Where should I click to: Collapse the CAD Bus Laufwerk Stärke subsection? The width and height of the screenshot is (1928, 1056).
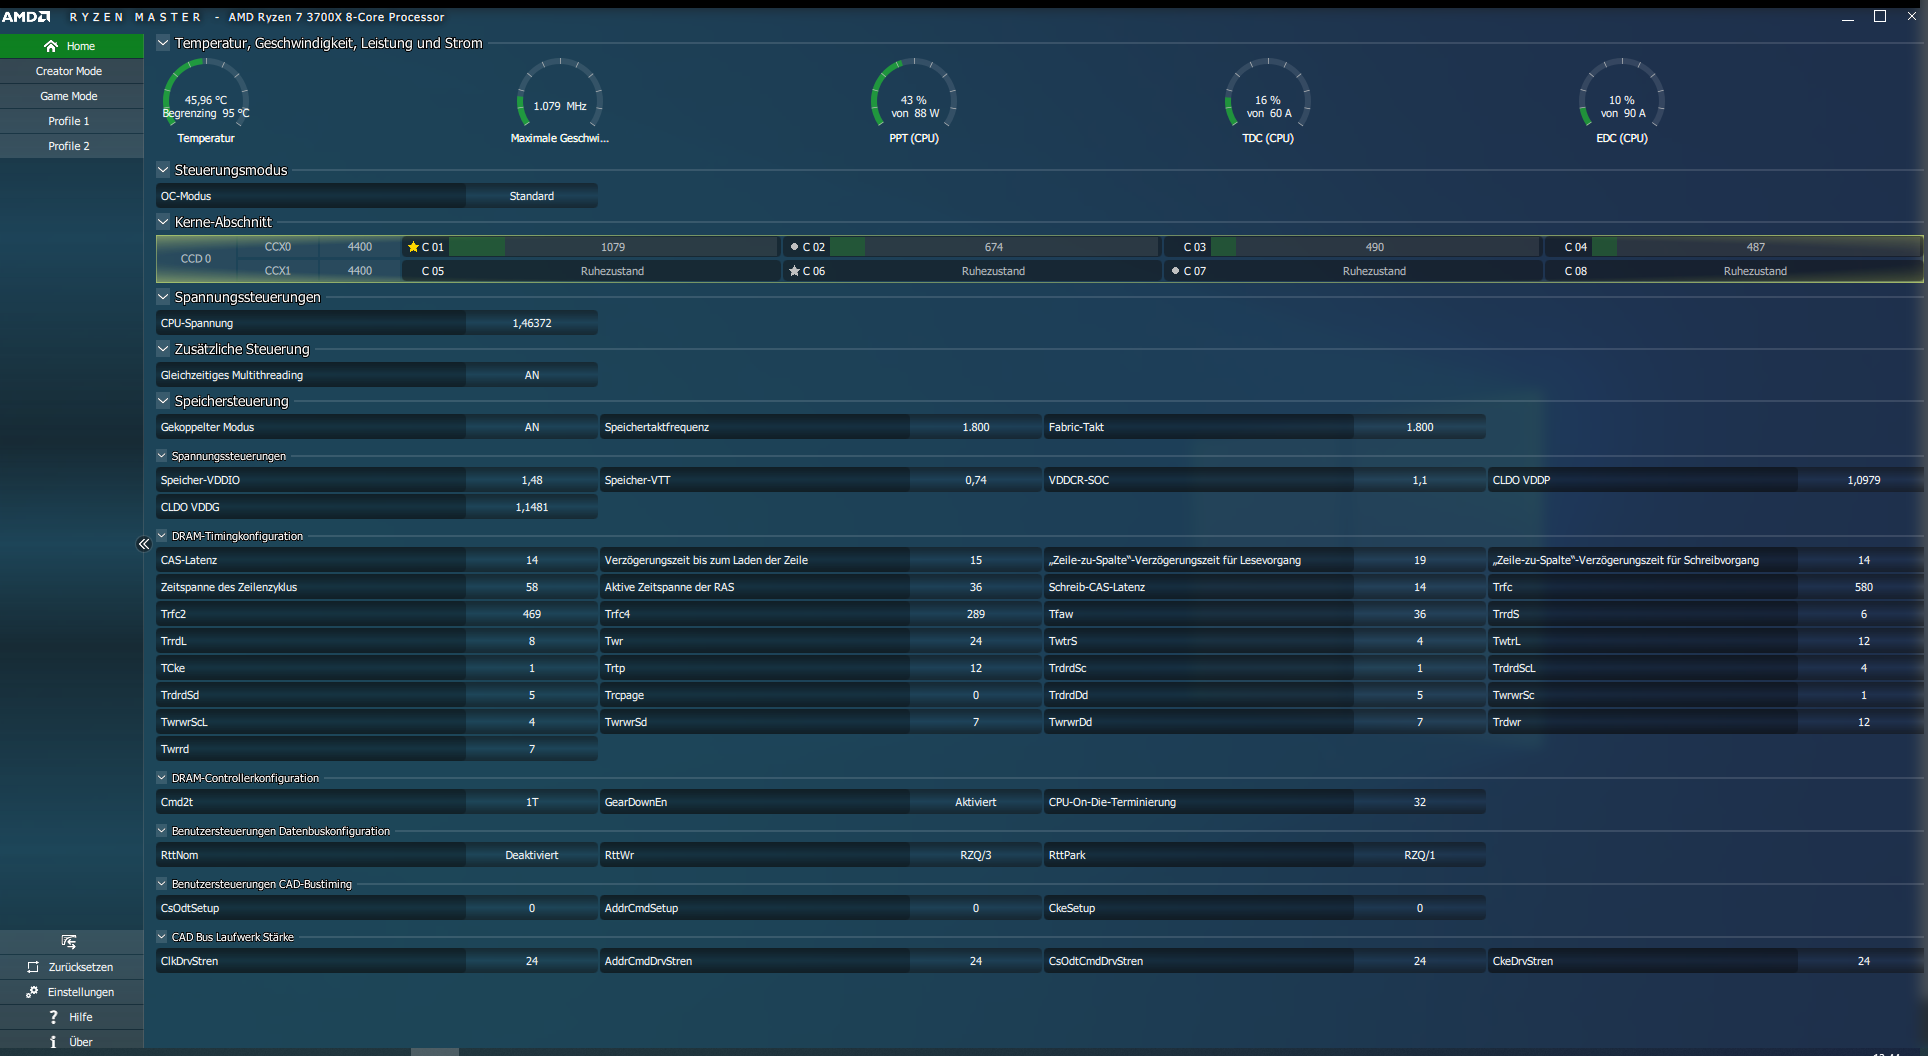coord(162,937)
